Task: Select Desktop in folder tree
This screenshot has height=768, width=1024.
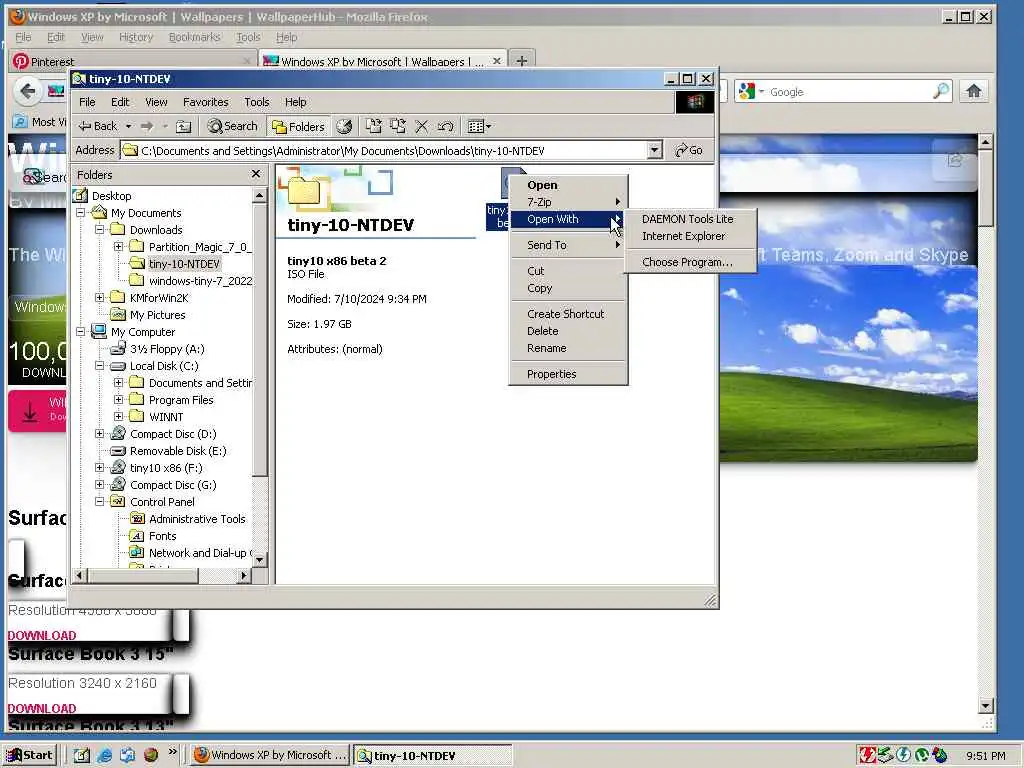Action: click(x=111, y=196)
